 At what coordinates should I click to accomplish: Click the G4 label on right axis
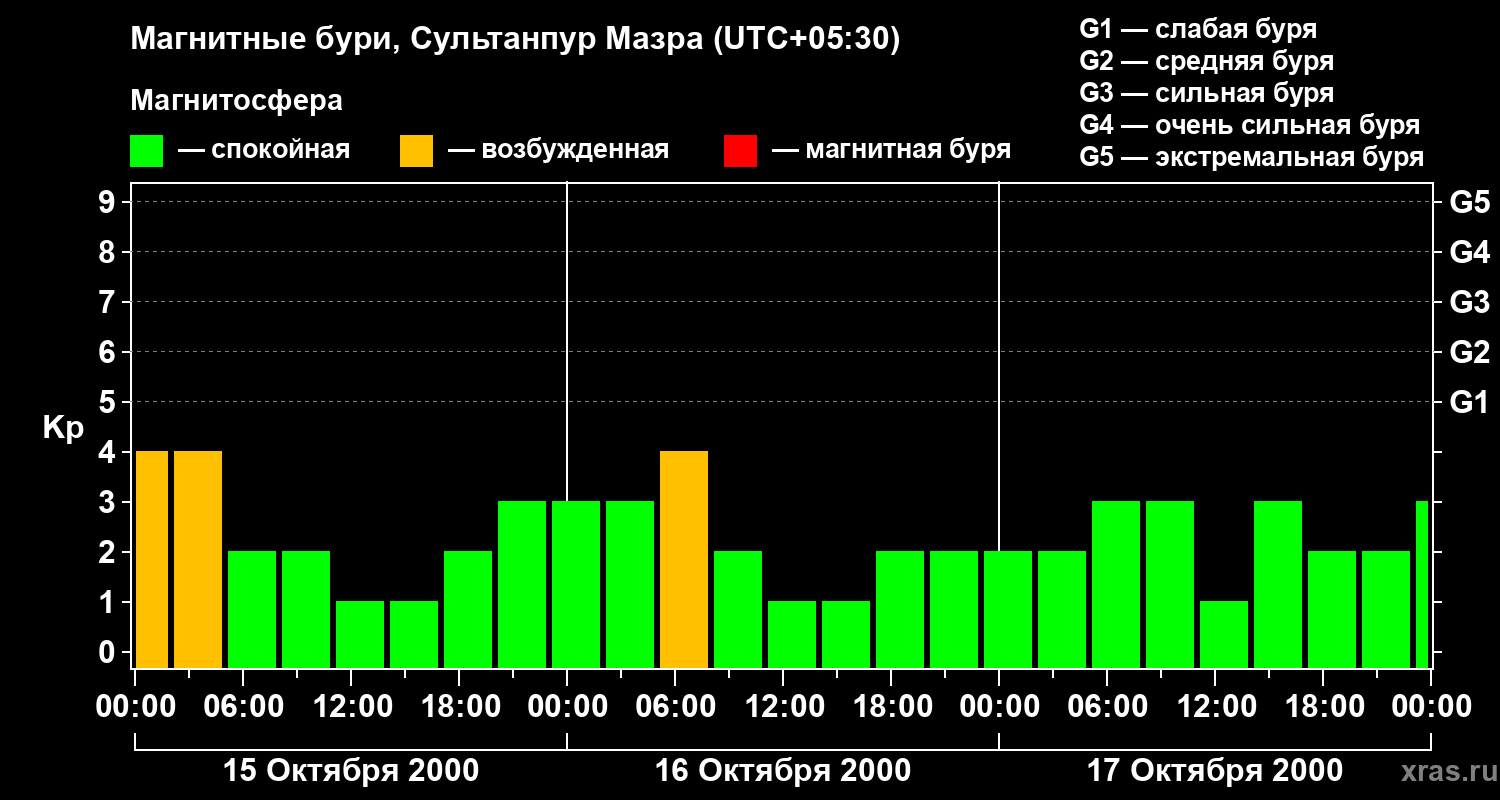coord(1469,253)
